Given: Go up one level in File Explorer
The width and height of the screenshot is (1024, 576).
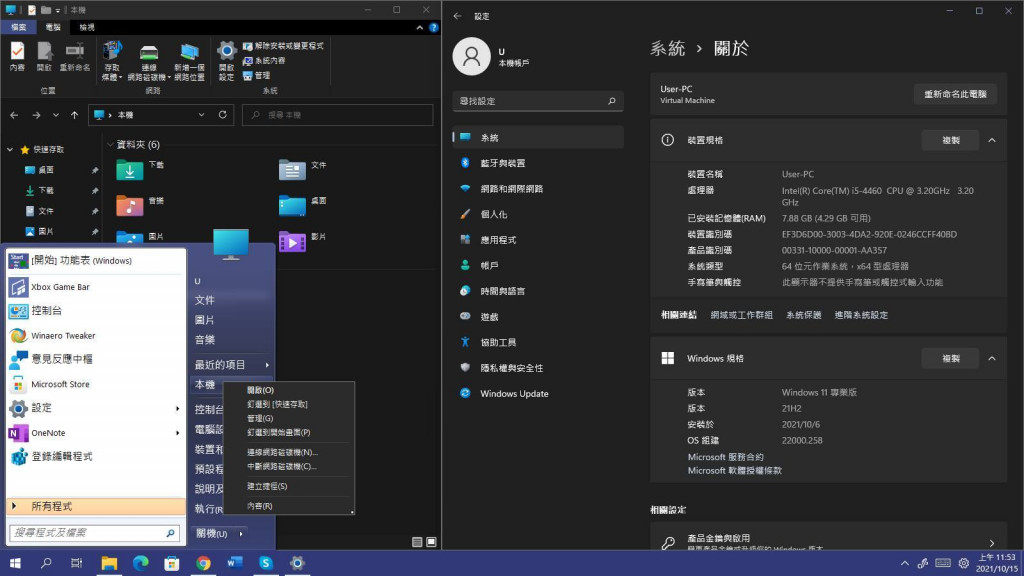Looking at the screenshot, I should point(74,115).
